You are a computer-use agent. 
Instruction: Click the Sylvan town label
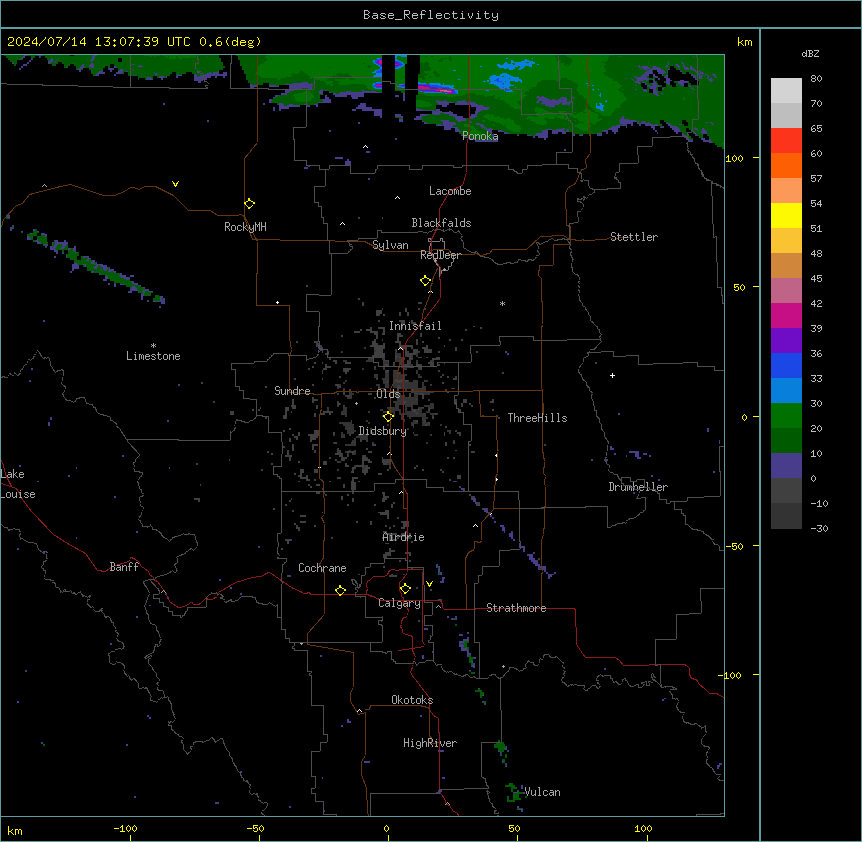click(390, 245)
